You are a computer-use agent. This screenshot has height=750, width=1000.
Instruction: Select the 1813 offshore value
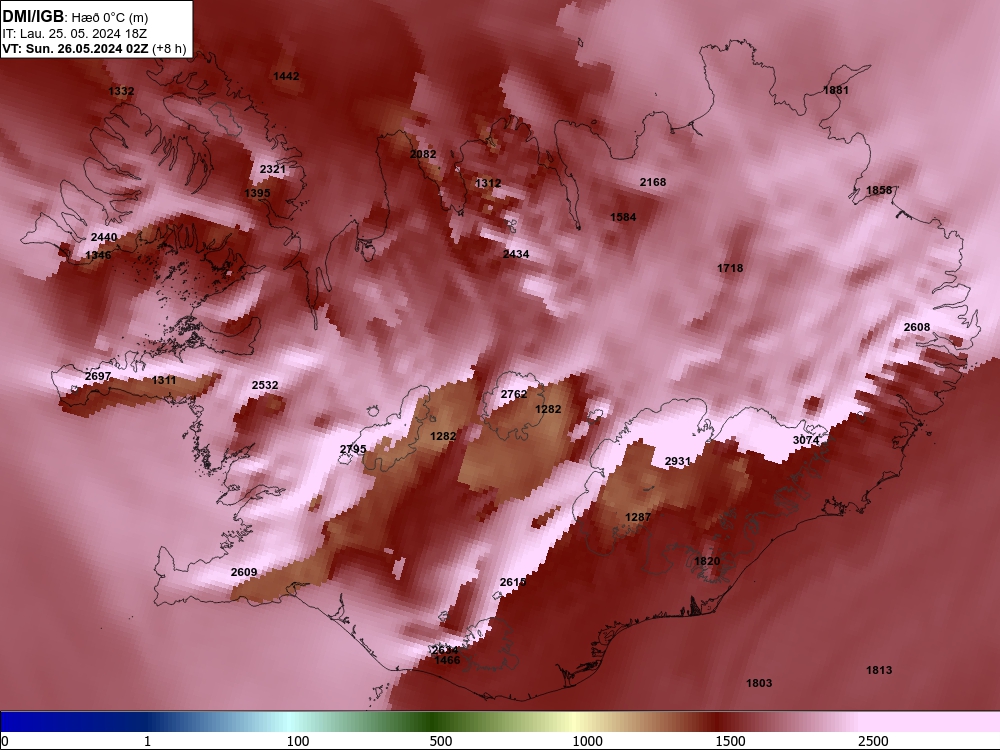point(879,670)
